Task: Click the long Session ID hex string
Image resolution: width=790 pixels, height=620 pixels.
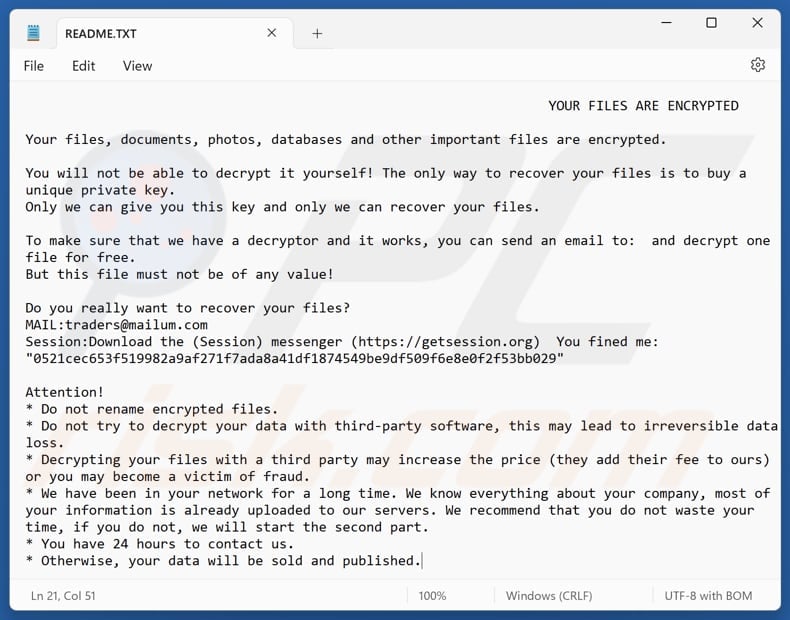Action: [295, 359]
